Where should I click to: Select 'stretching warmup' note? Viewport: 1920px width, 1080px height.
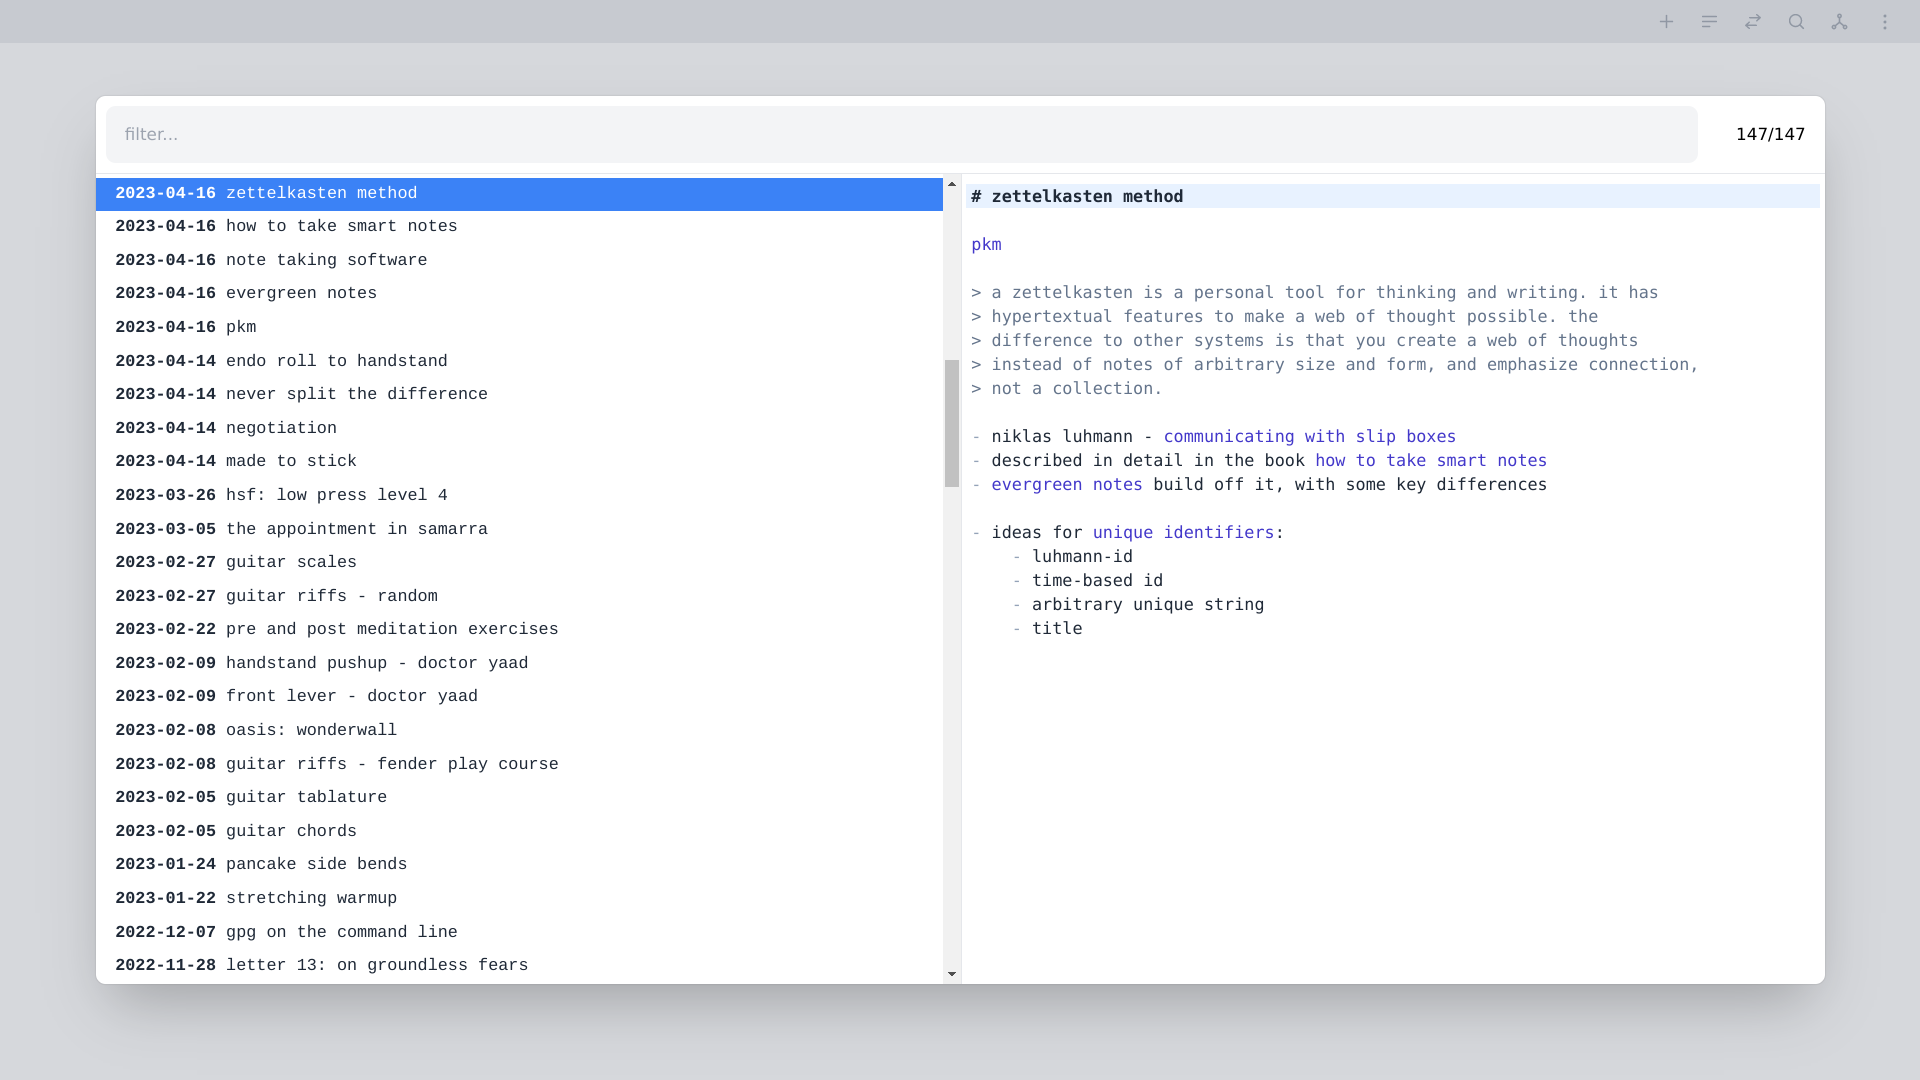[519, 899]
